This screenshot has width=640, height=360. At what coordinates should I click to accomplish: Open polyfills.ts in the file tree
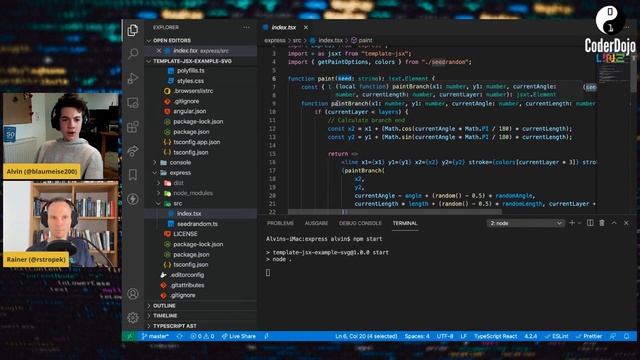tap(191, 71)
